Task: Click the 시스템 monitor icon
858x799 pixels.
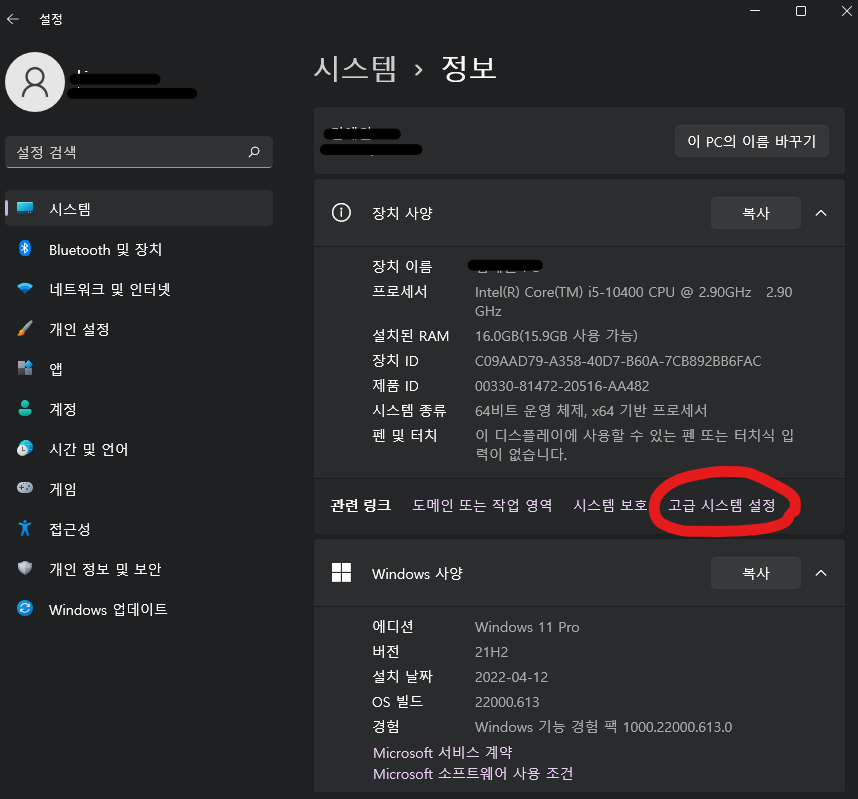Action: pyautogui.click(x=25, y=208)
